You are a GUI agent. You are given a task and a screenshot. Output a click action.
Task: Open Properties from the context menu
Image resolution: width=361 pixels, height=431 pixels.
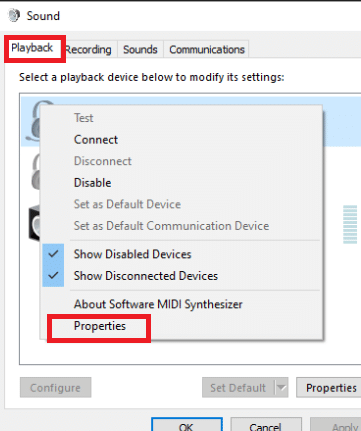coord(100,326)
